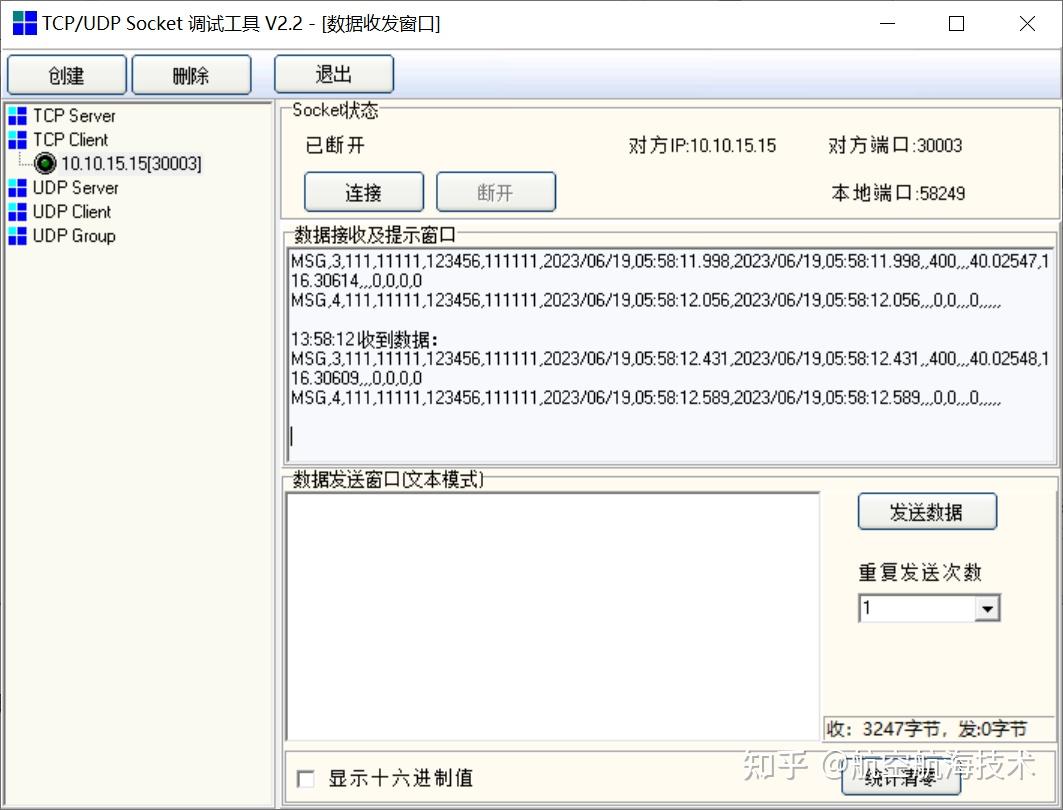
Task: Click the disabled 断开 button
Action: coord(496,192)
